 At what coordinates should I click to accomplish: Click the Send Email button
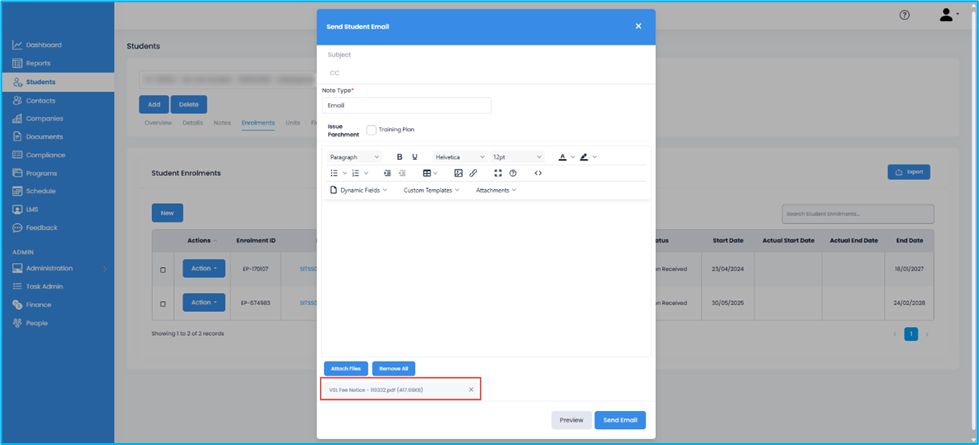pos(619,420)
